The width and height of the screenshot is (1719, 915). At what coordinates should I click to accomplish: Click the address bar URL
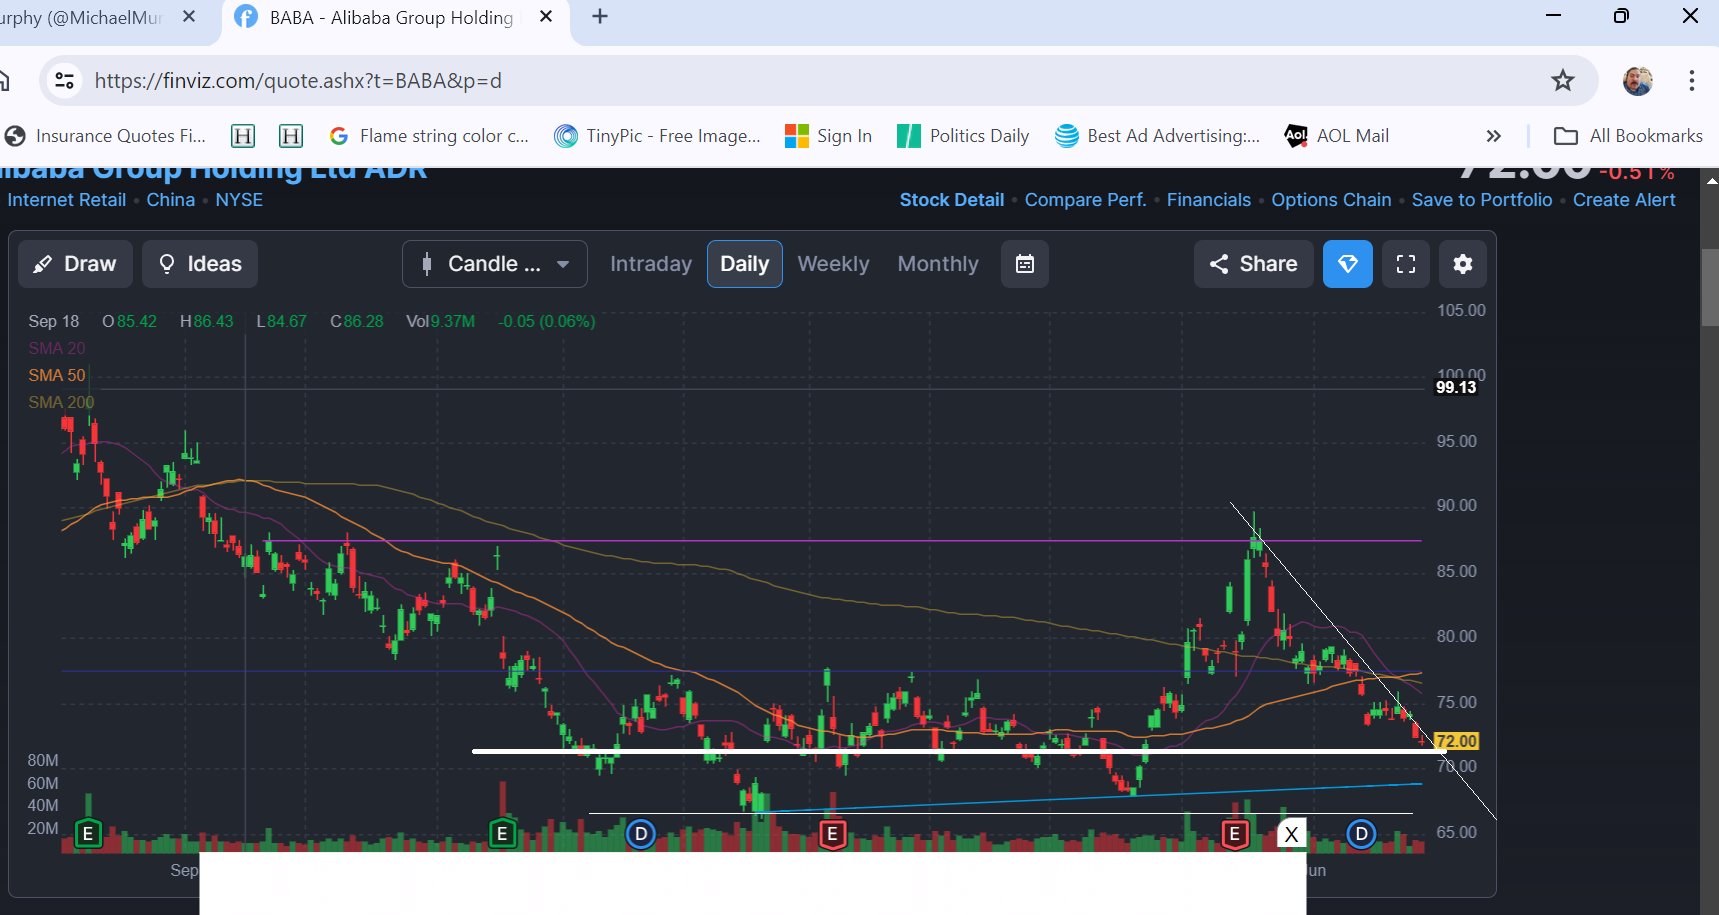298,80
